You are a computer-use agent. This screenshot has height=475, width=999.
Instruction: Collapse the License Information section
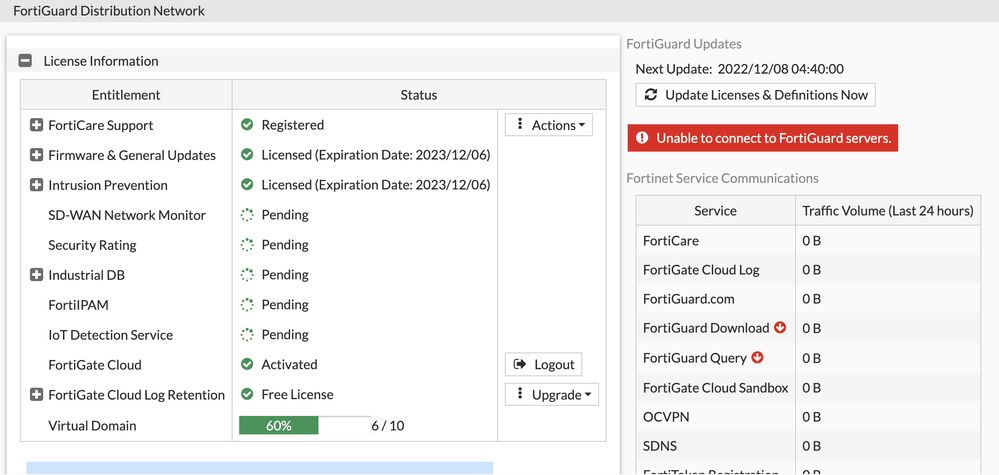pyautogui.click(x=26, y=61)
